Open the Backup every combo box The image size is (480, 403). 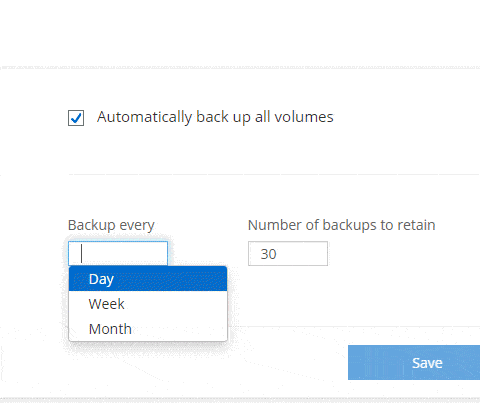(x=118, y=253)
